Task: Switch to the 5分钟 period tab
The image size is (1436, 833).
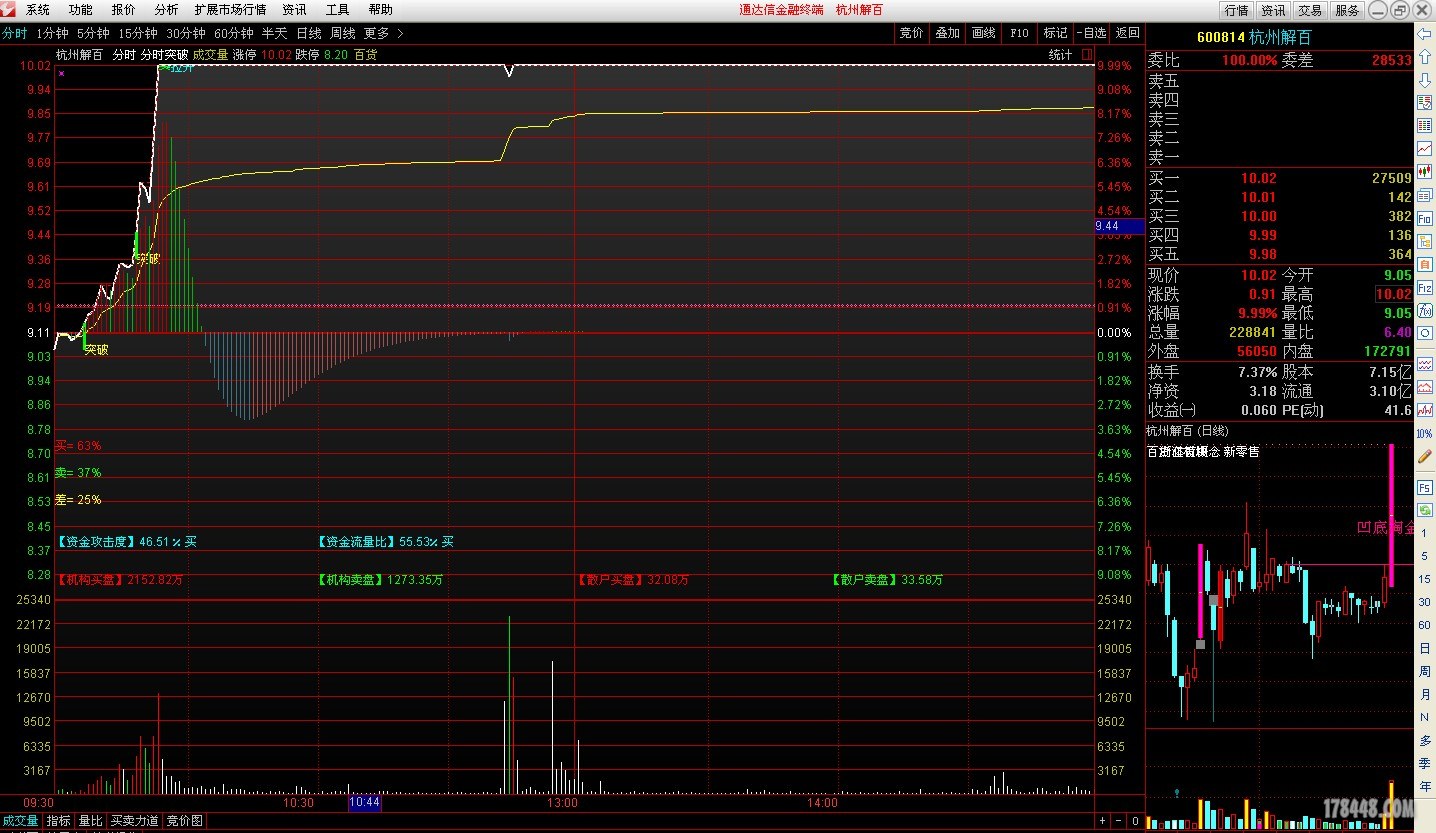Action: pos(93,33)
